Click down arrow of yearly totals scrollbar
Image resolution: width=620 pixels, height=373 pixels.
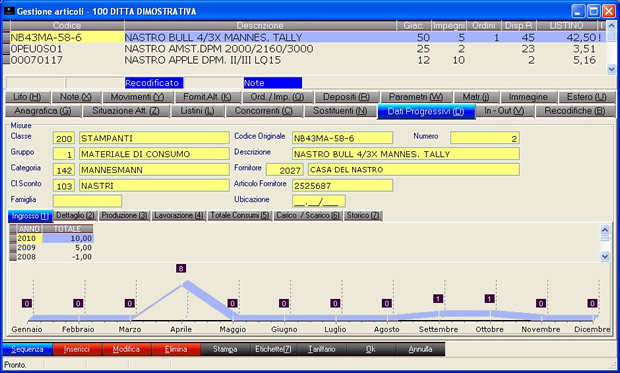click(605, 257)
